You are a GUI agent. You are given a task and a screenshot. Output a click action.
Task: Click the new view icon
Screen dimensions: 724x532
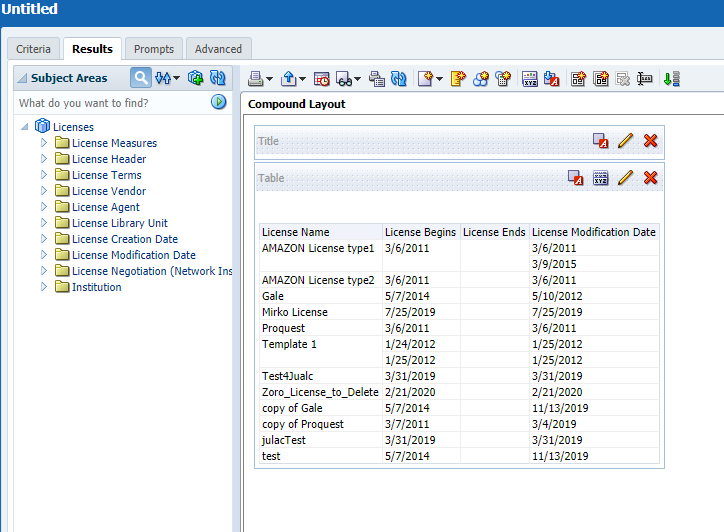click(426, 79)
